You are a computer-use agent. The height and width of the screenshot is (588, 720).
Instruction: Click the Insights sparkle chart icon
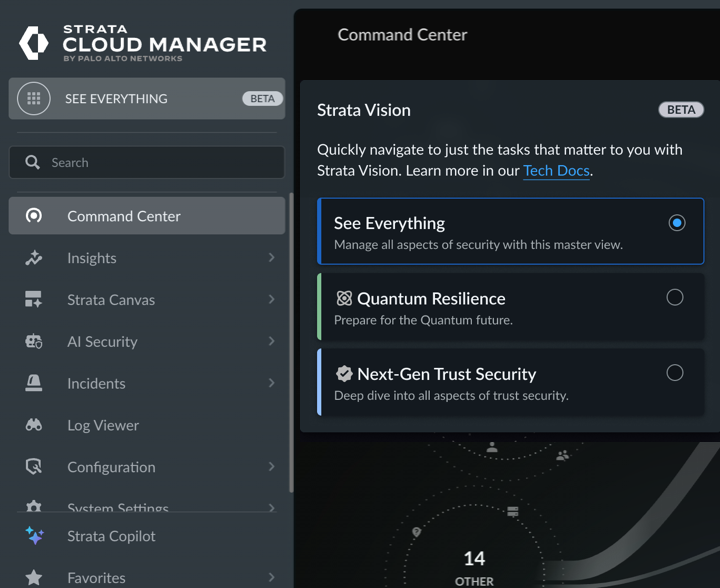(x=34, y=258)
